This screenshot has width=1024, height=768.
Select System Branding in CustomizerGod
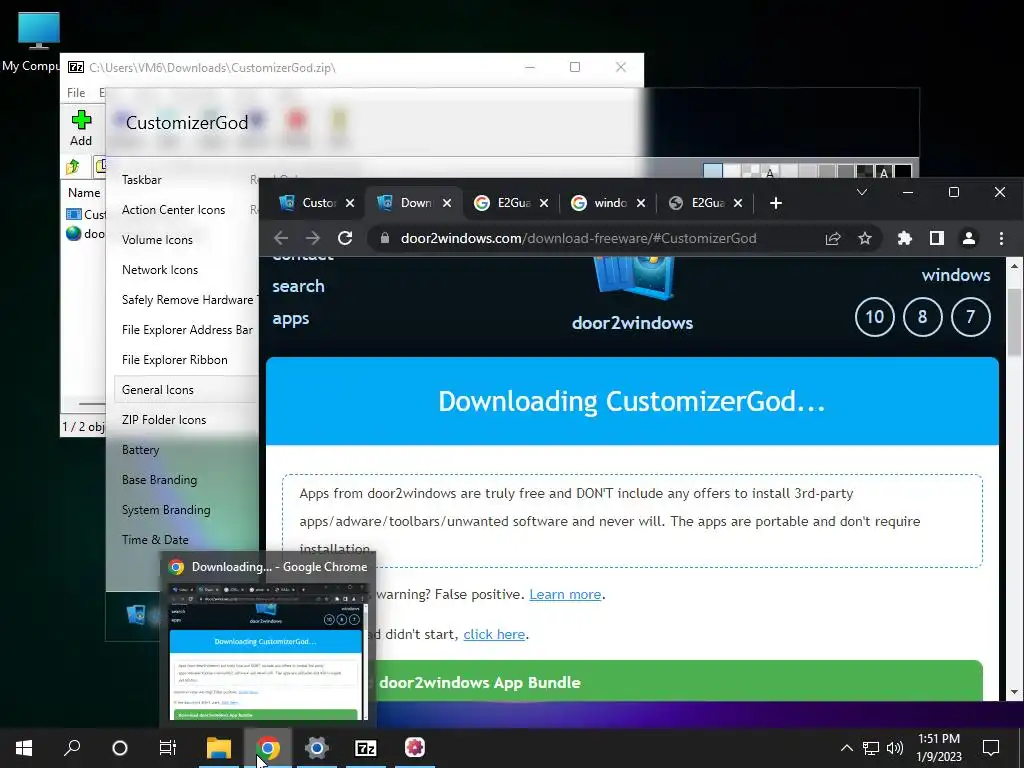pos(166,510)
